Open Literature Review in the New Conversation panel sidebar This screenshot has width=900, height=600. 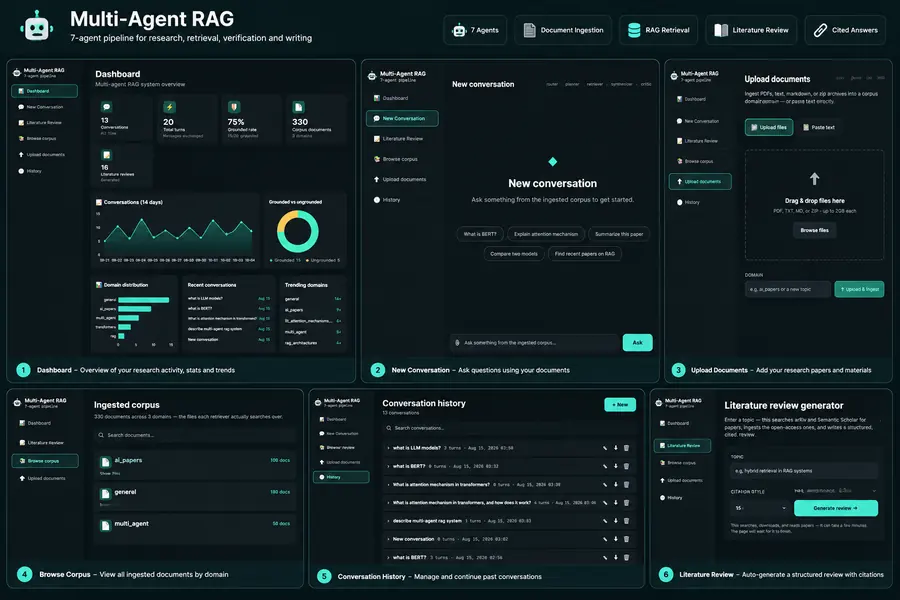[402, 139]
